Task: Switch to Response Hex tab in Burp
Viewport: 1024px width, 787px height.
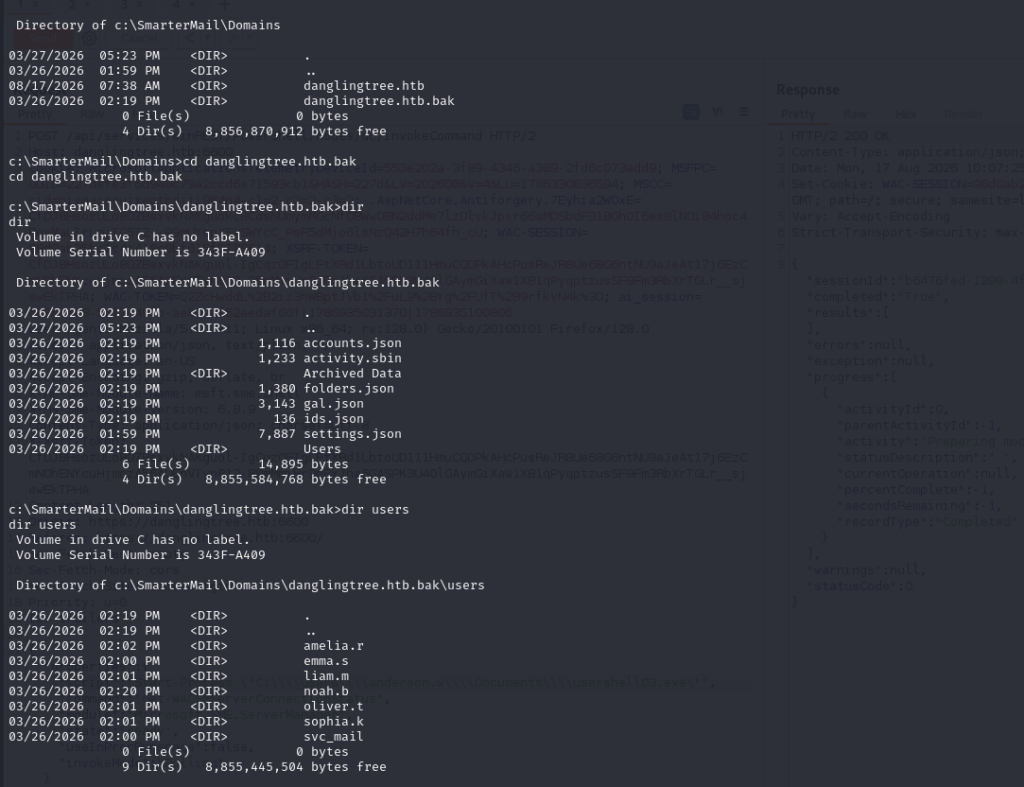Action: 905,114
